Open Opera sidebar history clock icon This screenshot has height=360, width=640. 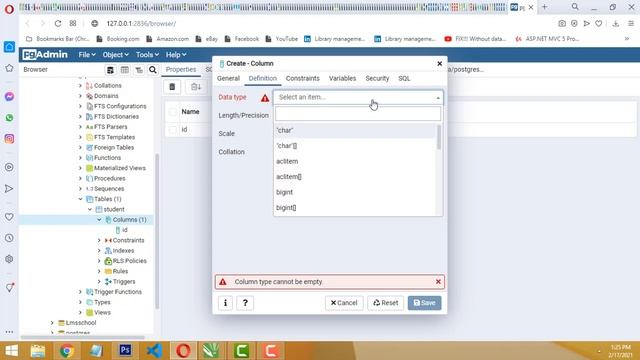point(9,238)
